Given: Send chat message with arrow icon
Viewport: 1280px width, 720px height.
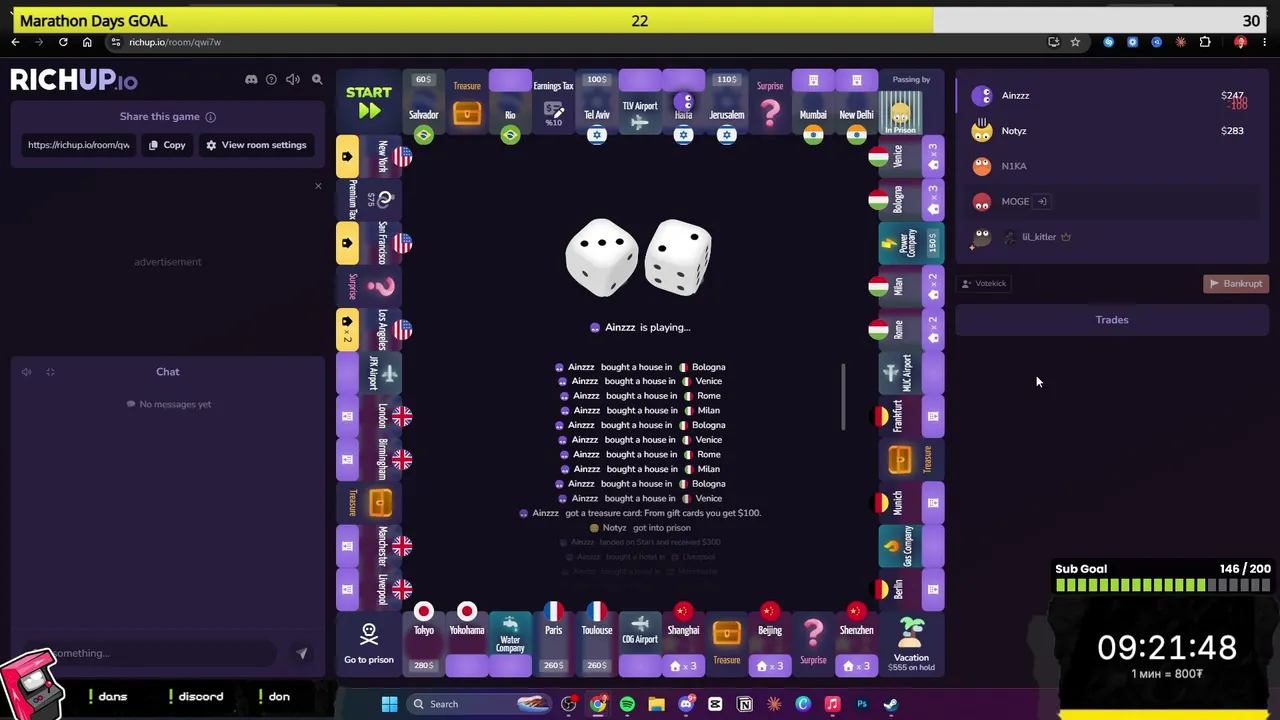Looking at the screenshot, I should tap(301, 653).
